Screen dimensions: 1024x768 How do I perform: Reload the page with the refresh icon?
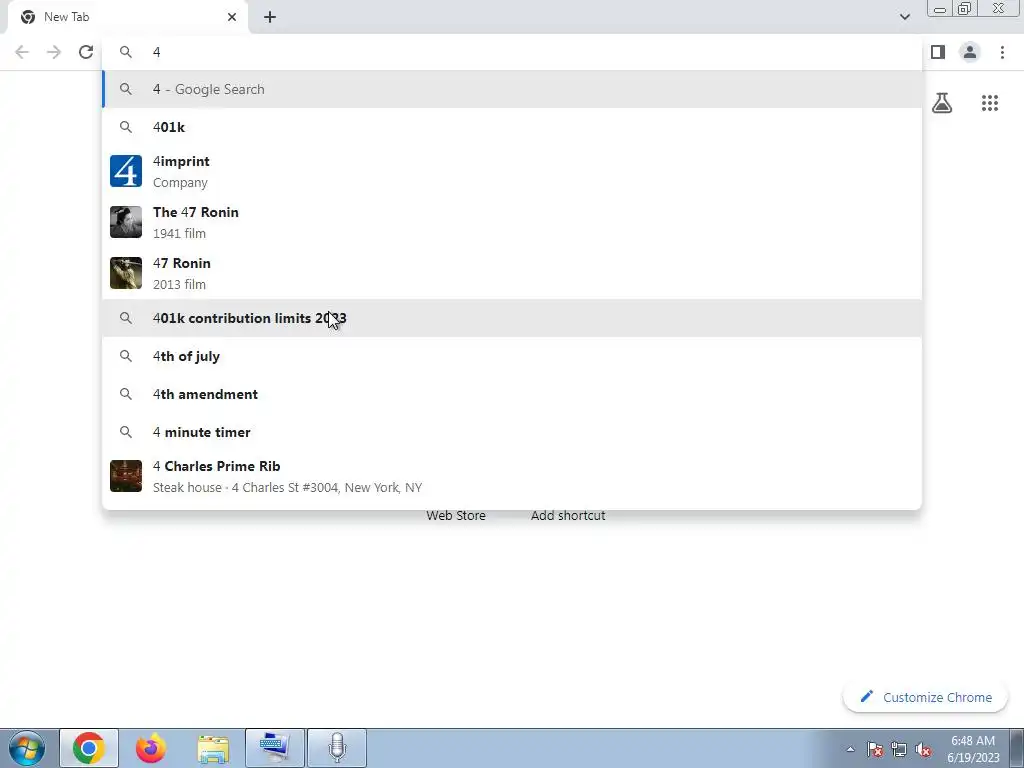coord(86,52)
